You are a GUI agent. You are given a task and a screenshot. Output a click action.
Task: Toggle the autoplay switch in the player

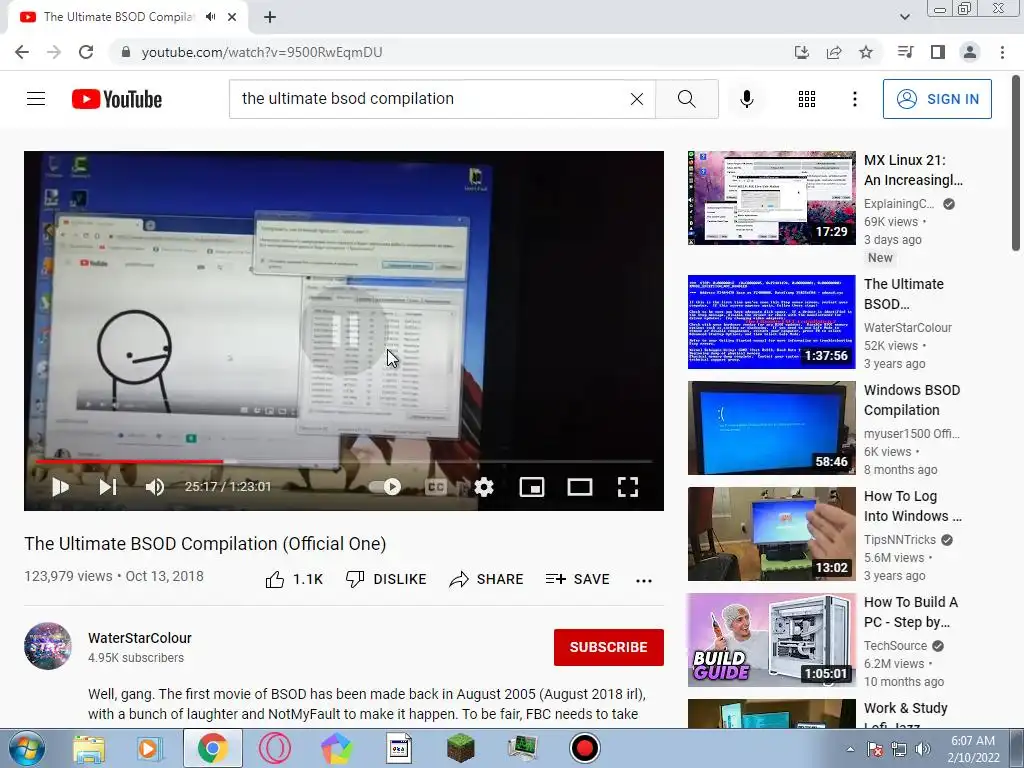coord(385,487)
